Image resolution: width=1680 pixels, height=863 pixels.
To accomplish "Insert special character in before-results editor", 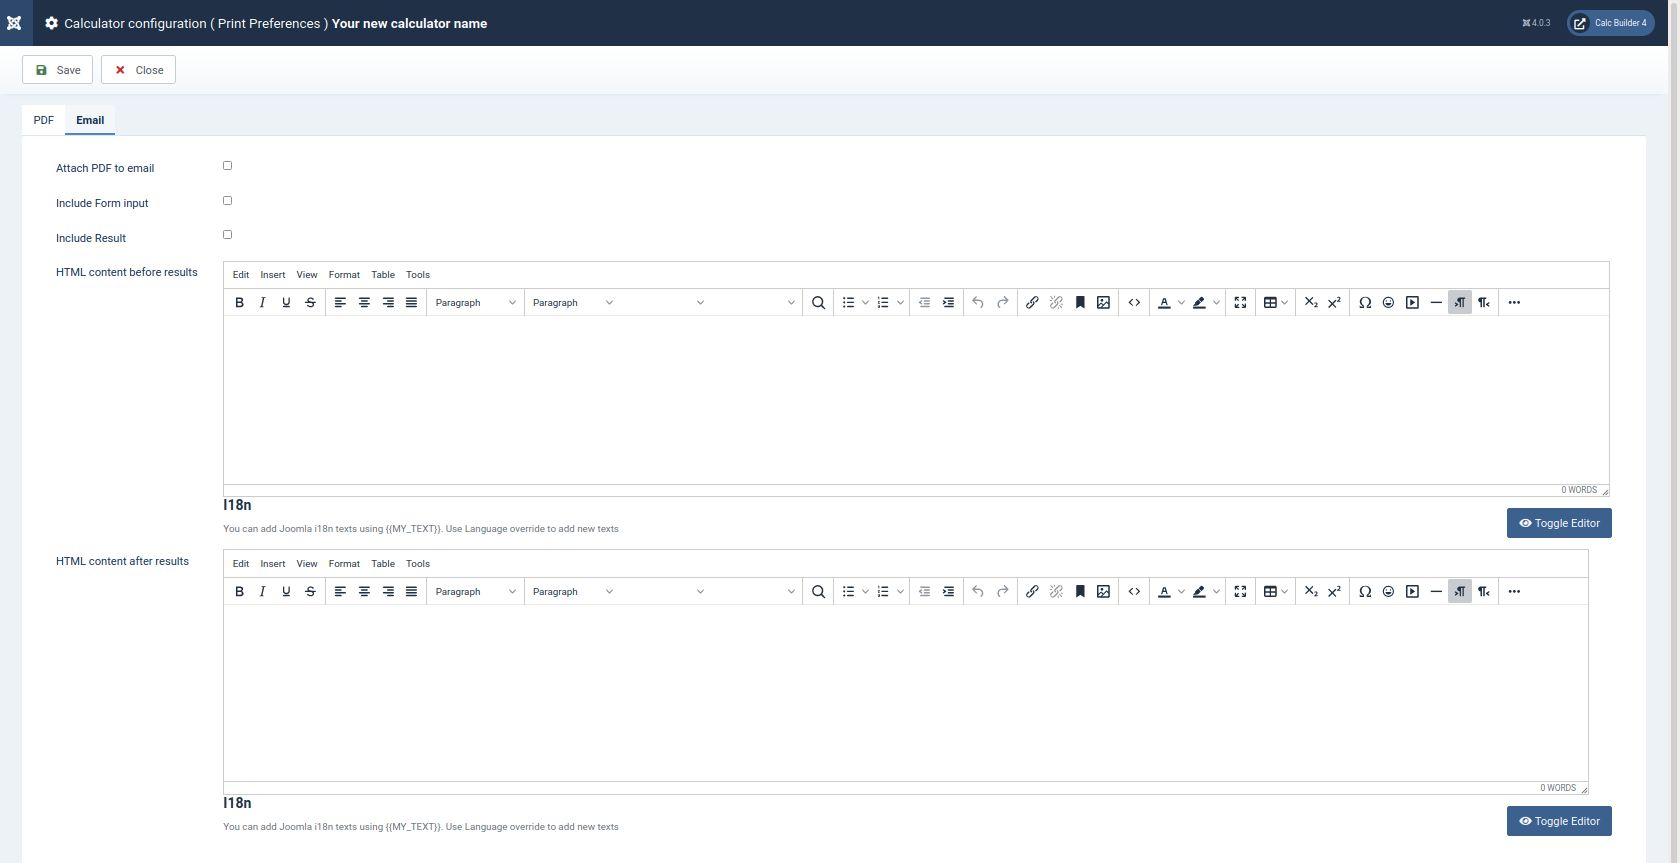I will coord(1365,302).
